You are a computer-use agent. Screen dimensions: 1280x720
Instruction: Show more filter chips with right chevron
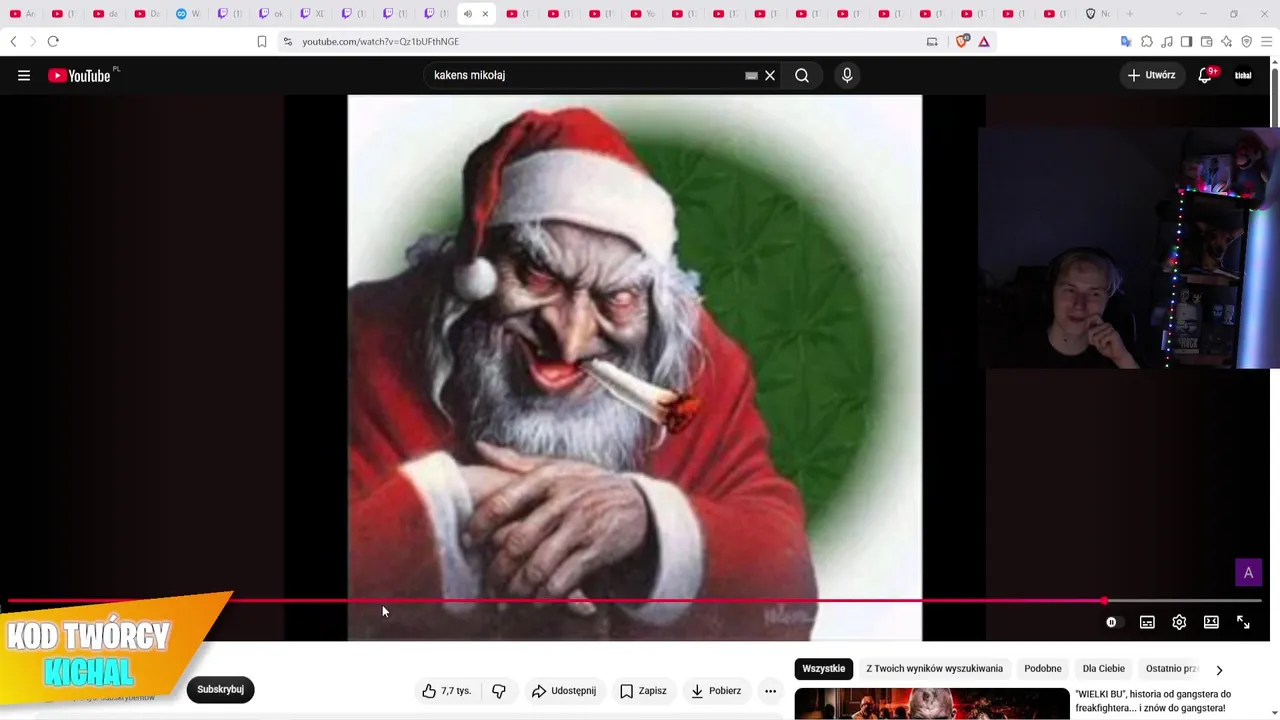(1218, 669)
